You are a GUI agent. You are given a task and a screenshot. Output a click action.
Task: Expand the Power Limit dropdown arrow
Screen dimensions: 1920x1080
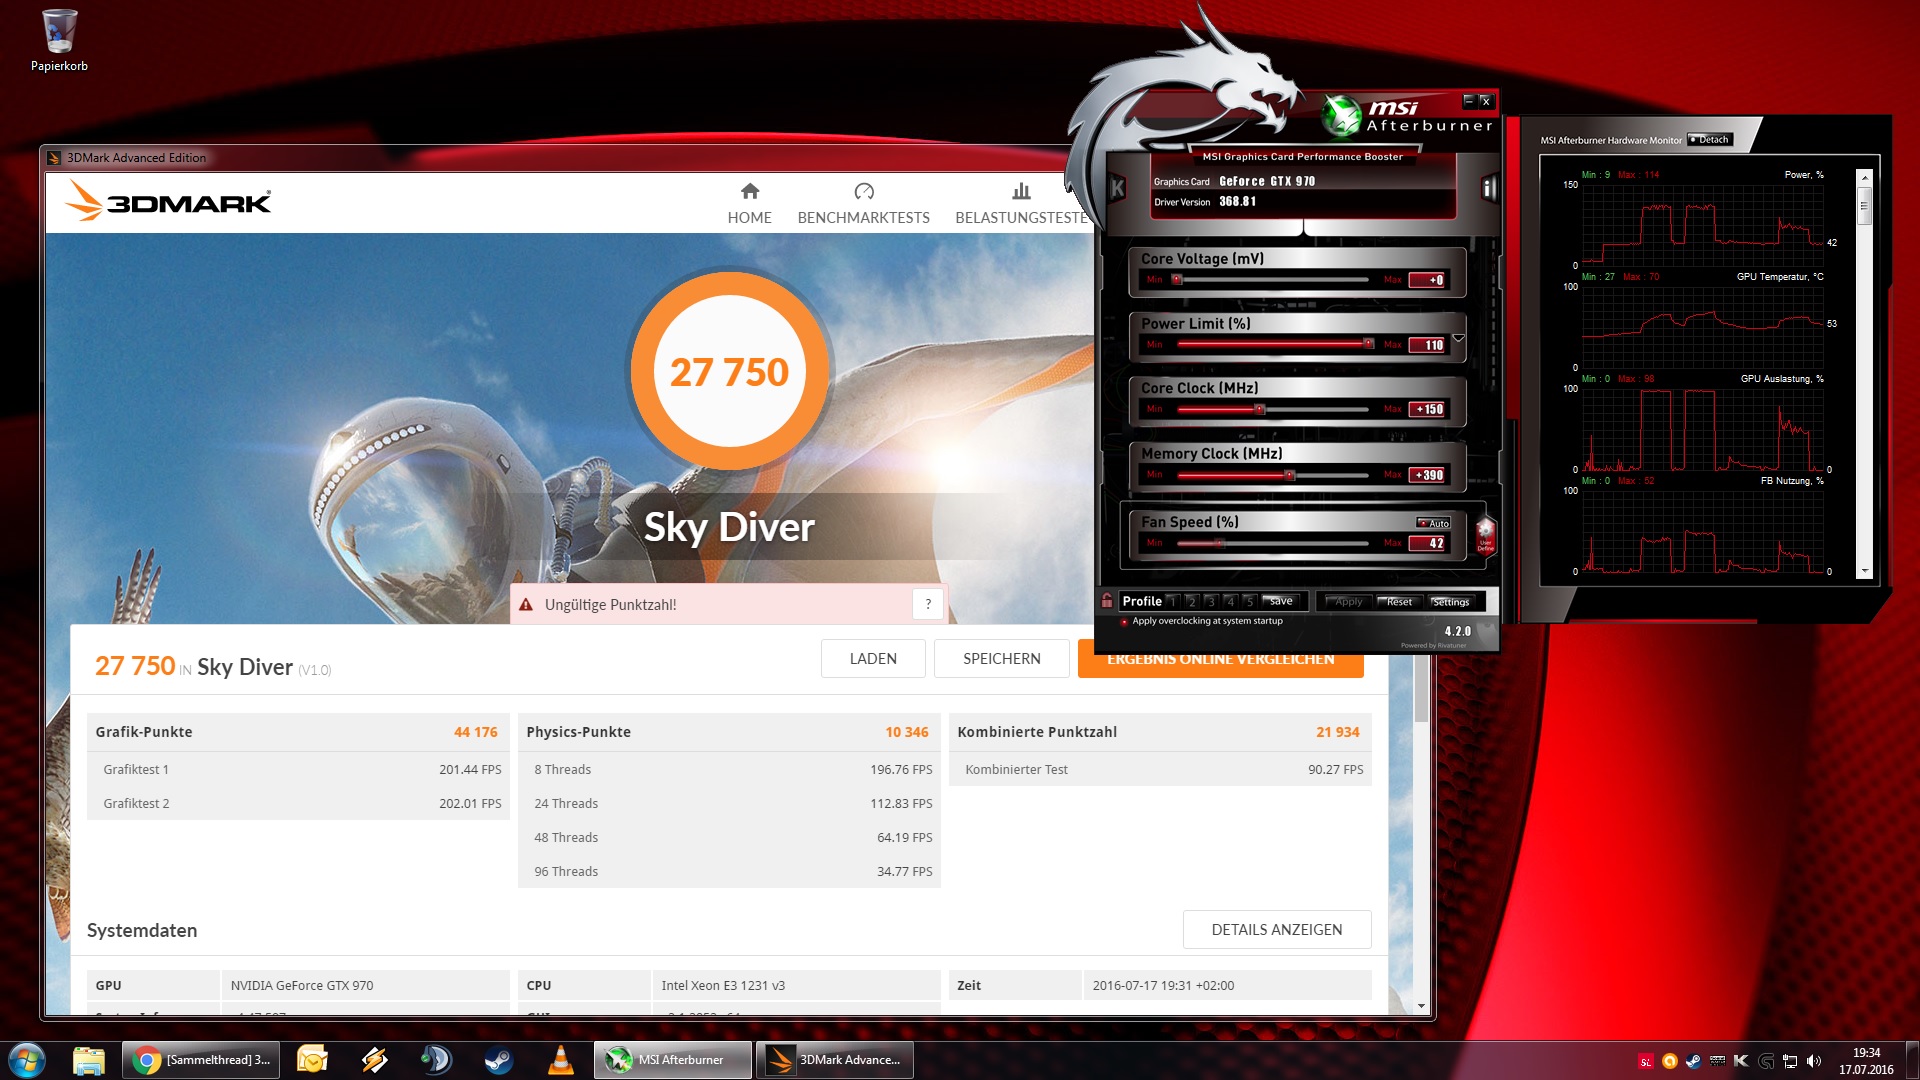click(1459, 339)
